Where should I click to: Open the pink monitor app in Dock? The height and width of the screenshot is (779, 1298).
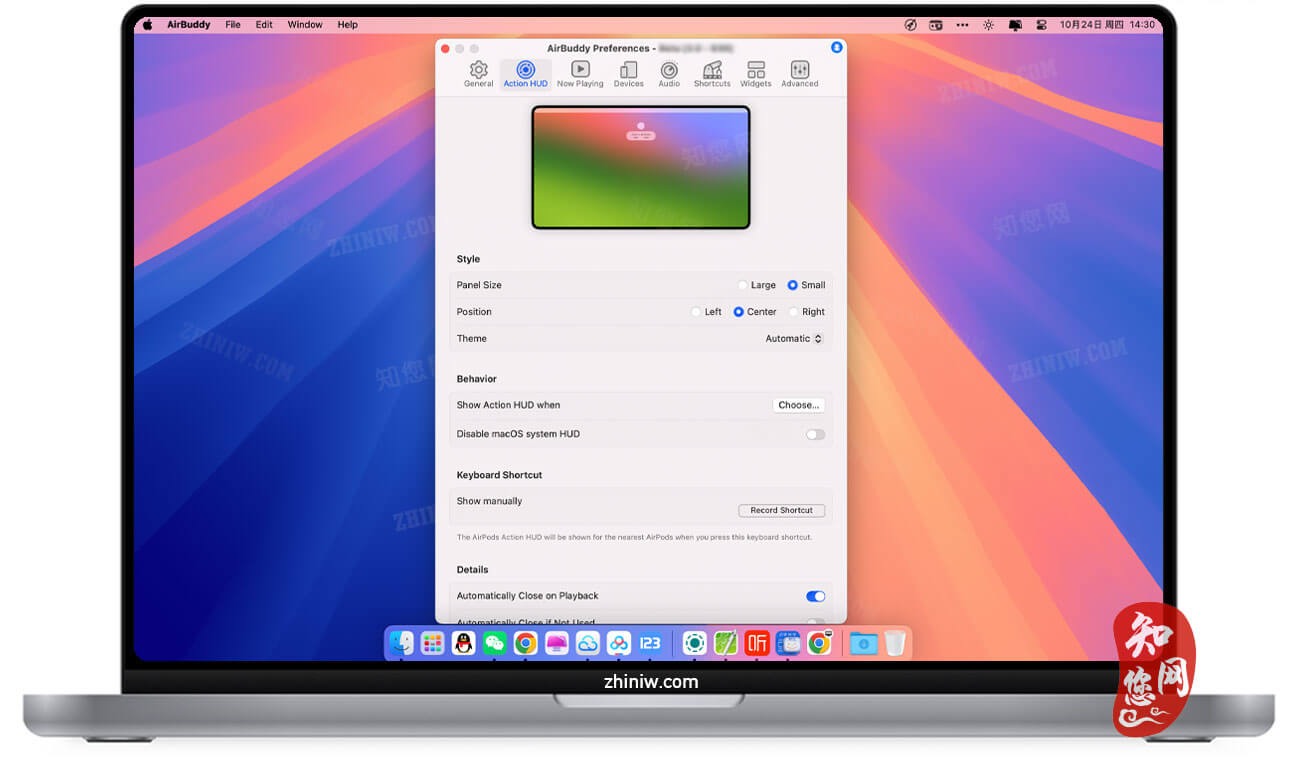(x=557, y=643)
